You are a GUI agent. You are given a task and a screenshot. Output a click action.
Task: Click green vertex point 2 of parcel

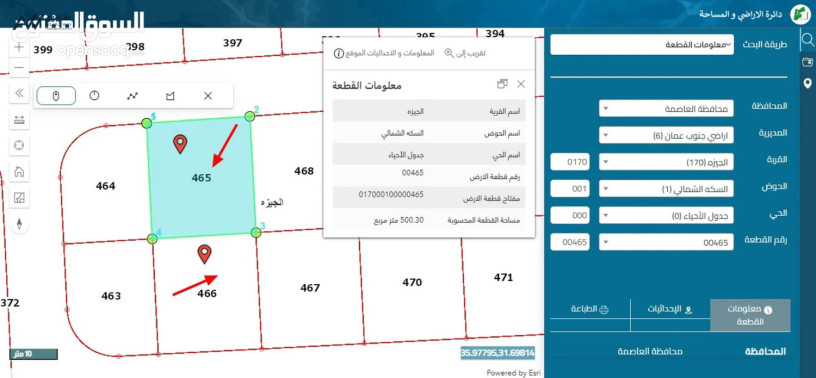coord(250,116)
